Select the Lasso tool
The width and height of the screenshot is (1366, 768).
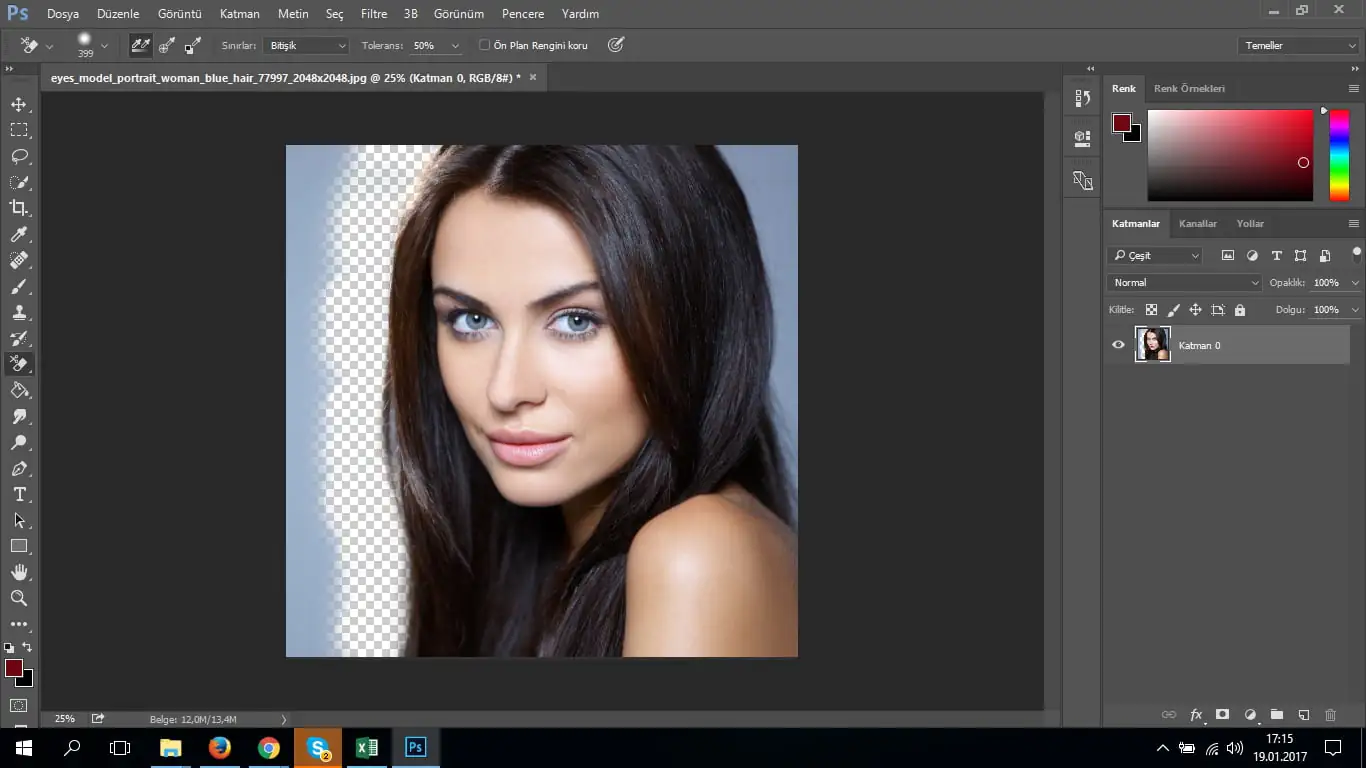pos(19,156)
